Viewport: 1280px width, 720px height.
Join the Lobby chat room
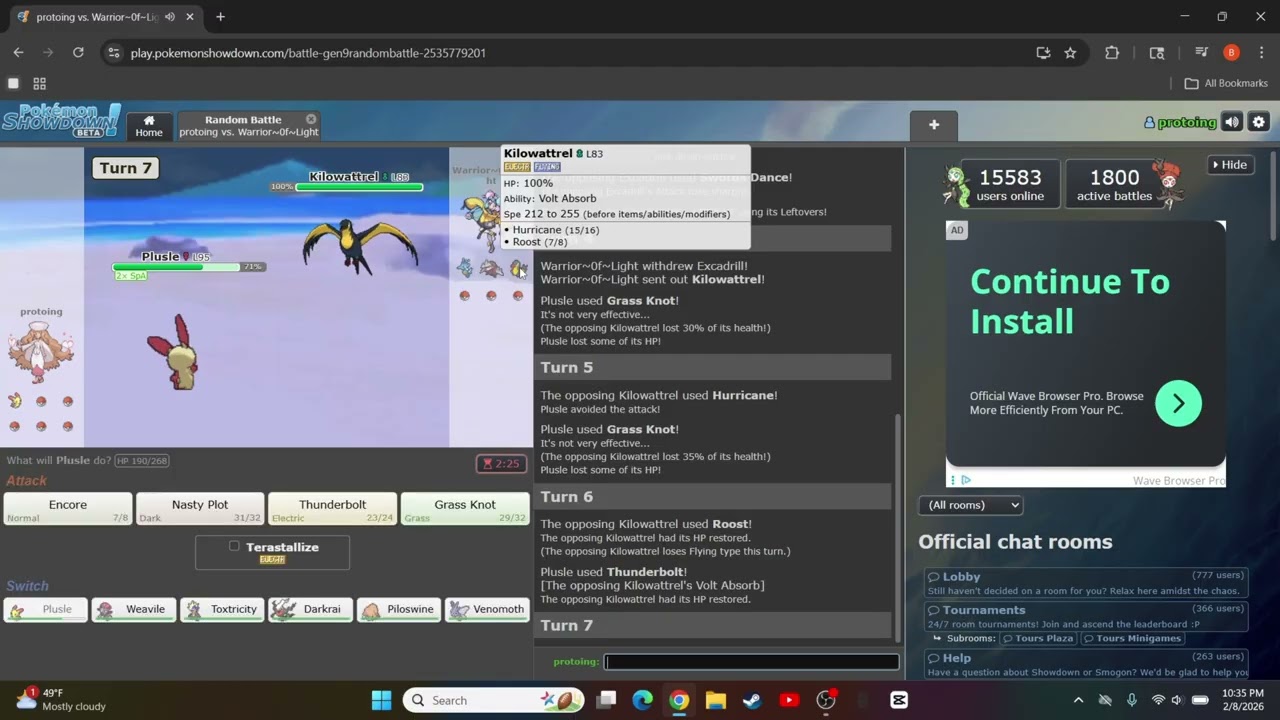[1086, 583]
